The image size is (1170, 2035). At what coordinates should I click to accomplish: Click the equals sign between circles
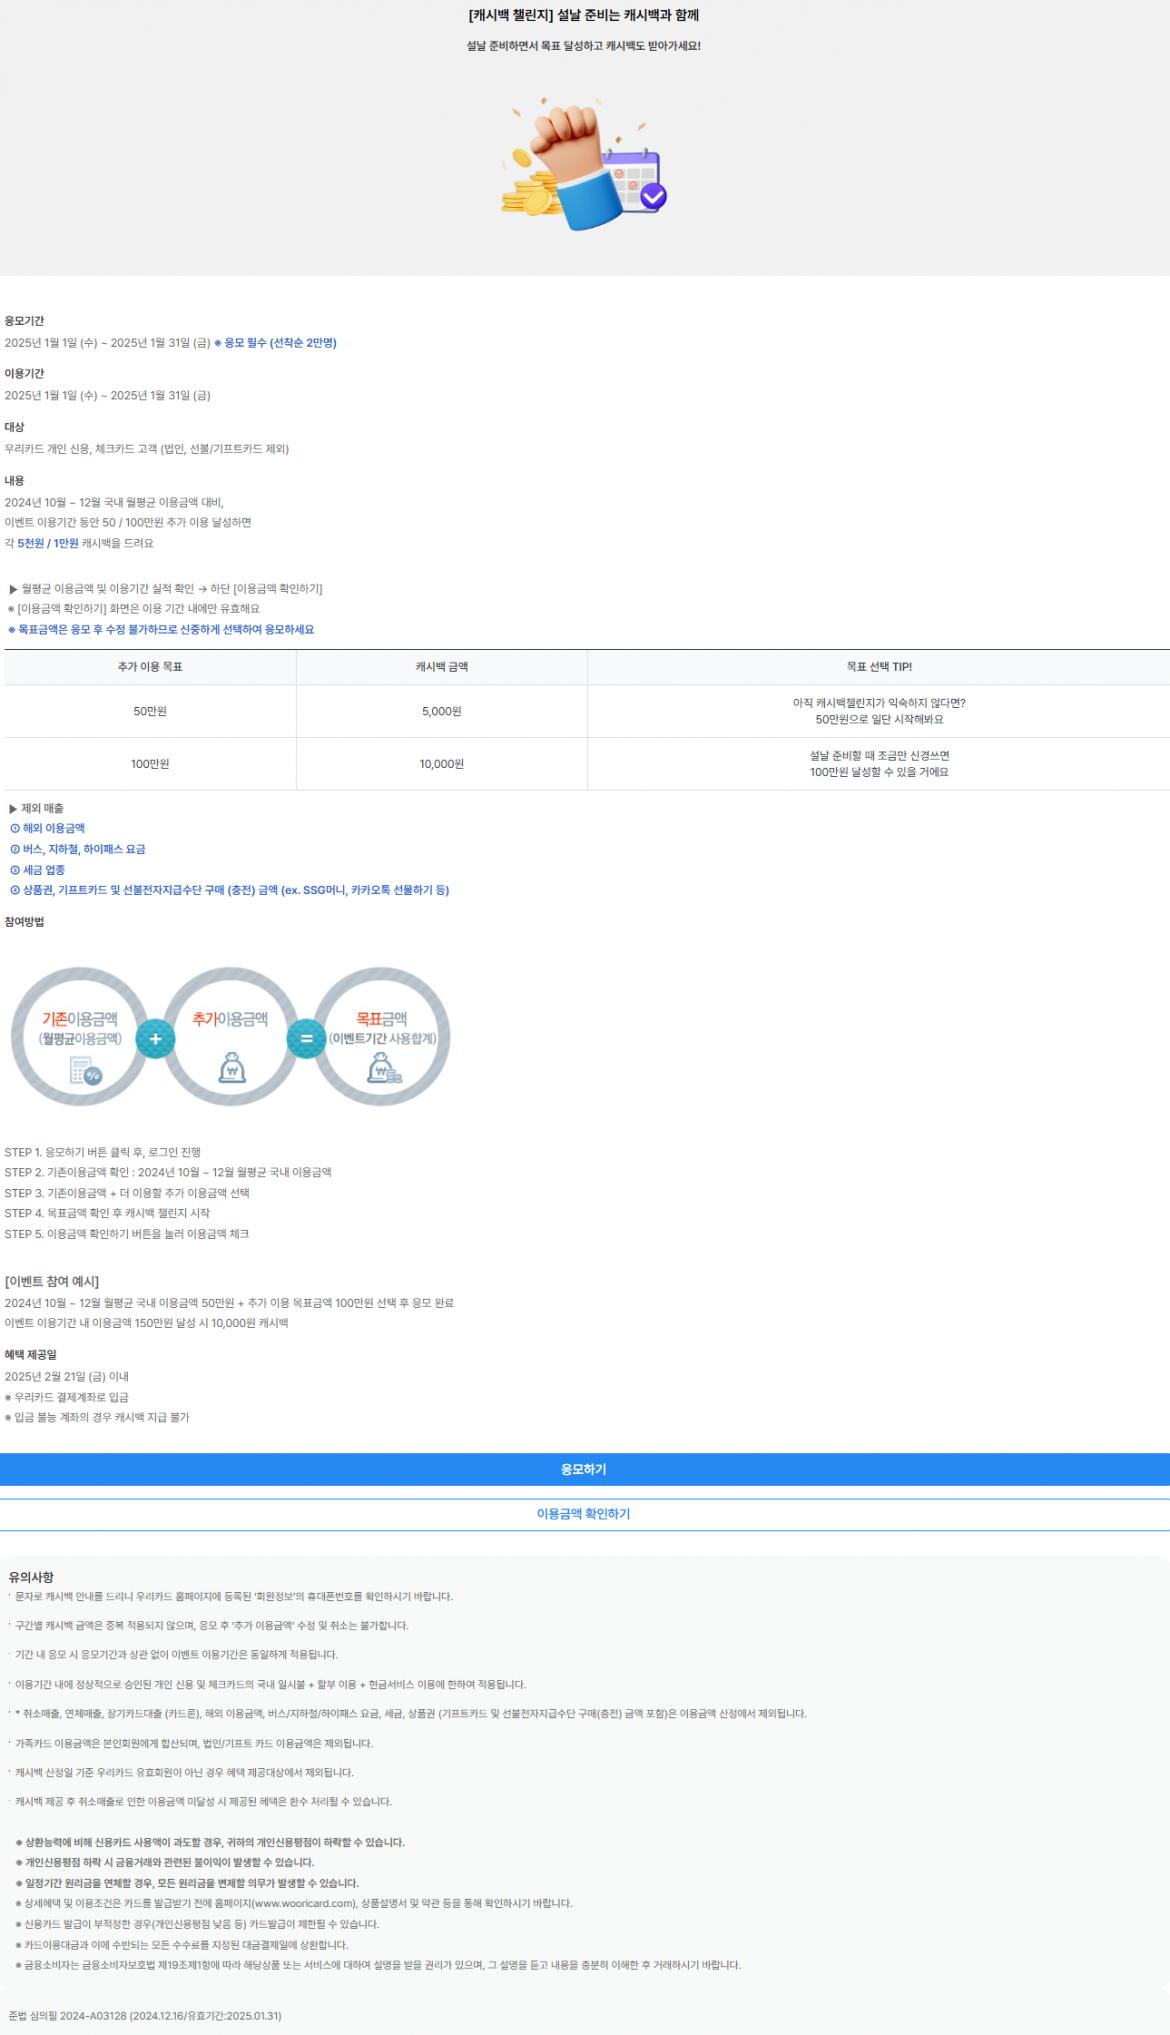306,1038
